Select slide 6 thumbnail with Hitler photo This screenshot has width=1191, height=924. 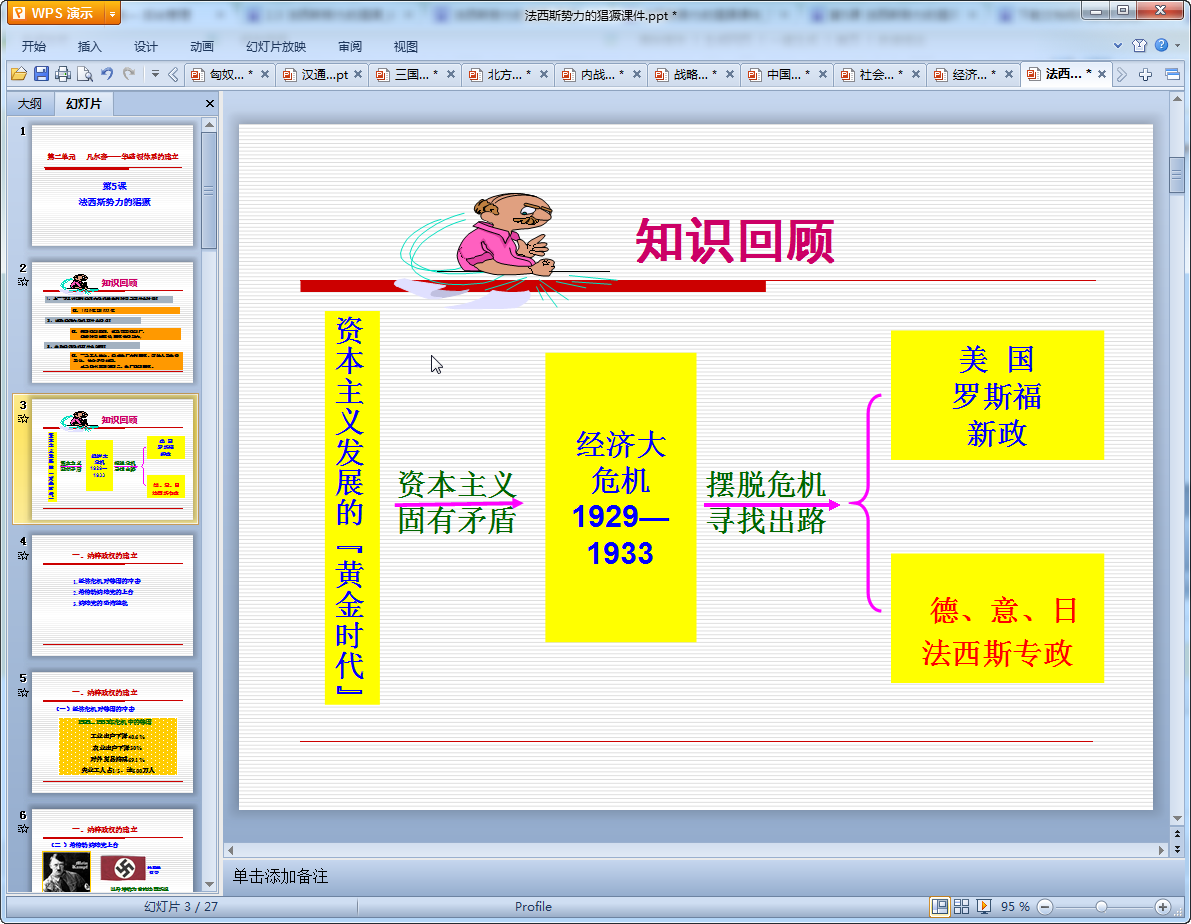coord(112,850)
